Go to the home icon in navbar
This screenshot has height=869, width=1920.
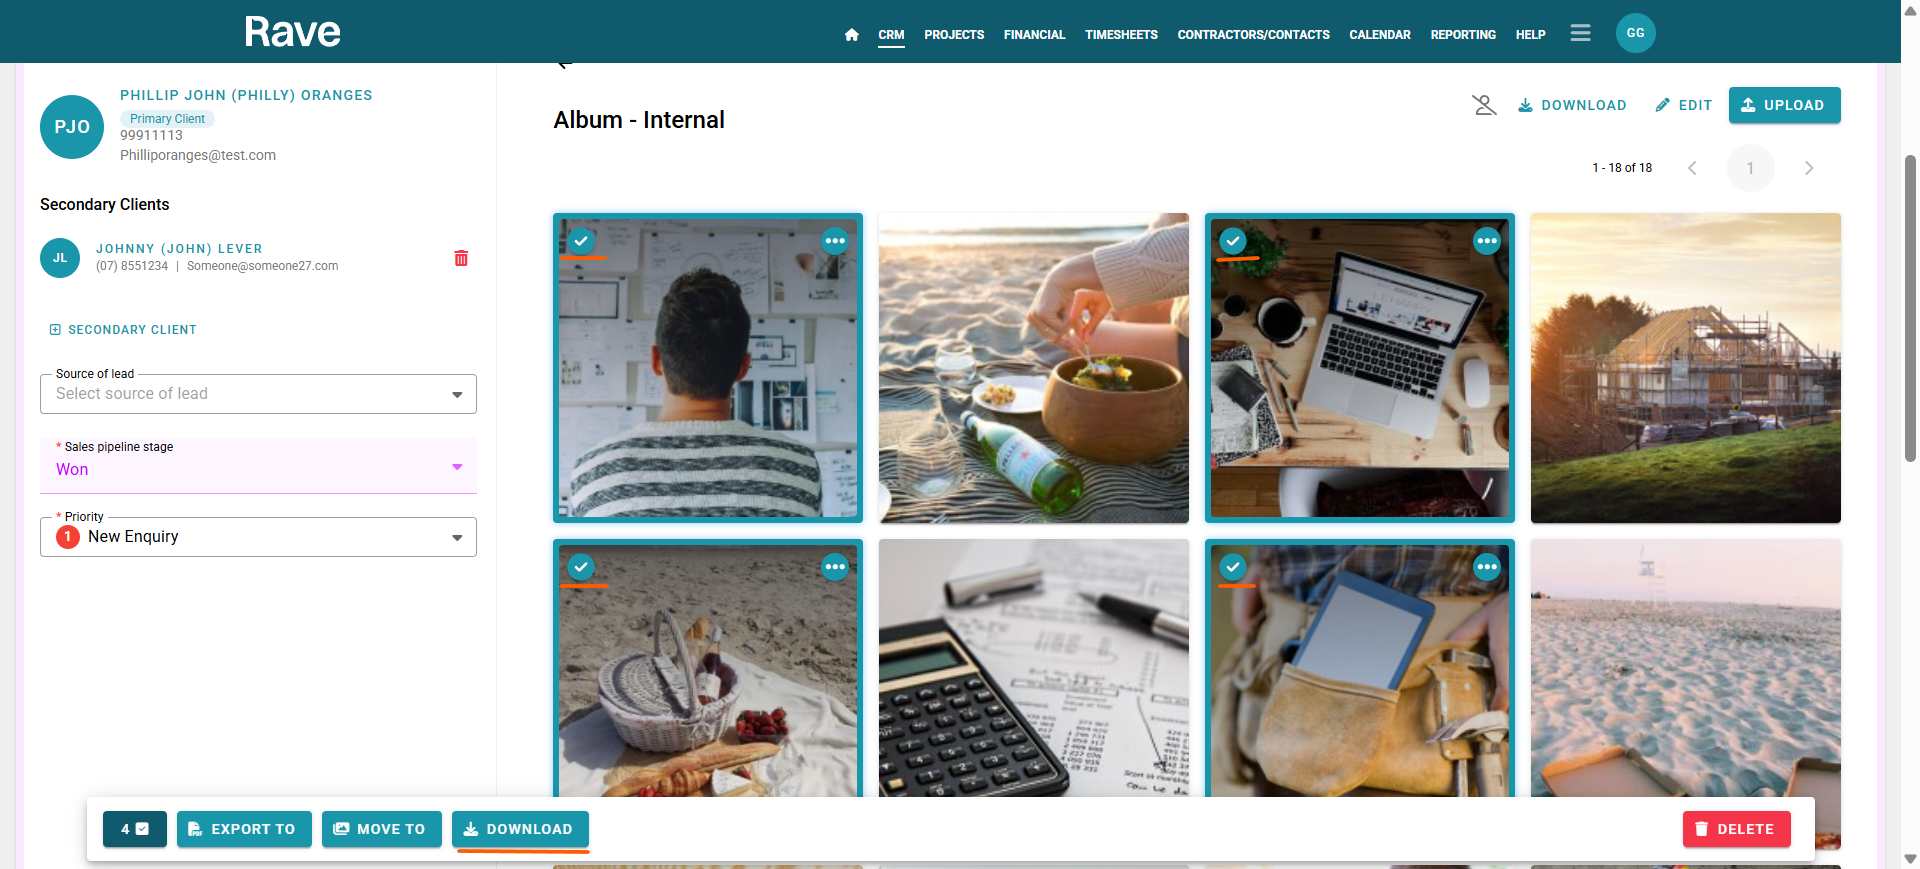(851, 35)
